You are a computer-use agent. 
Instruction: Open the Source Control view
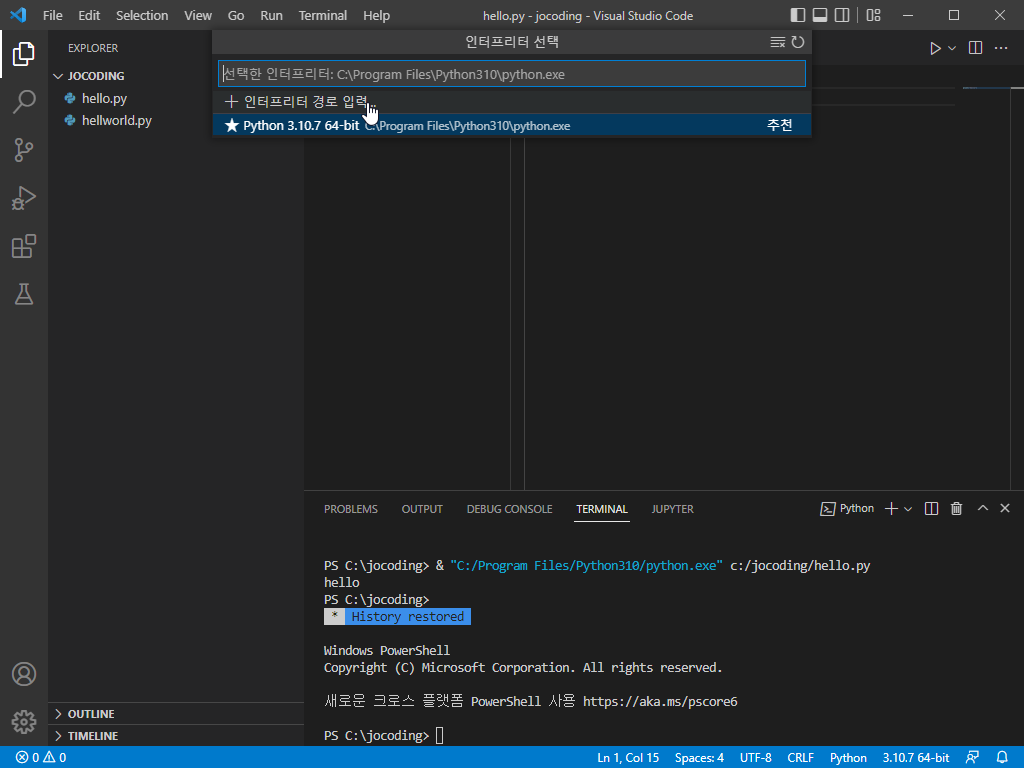pyautogui.click(x=24, y=150)
